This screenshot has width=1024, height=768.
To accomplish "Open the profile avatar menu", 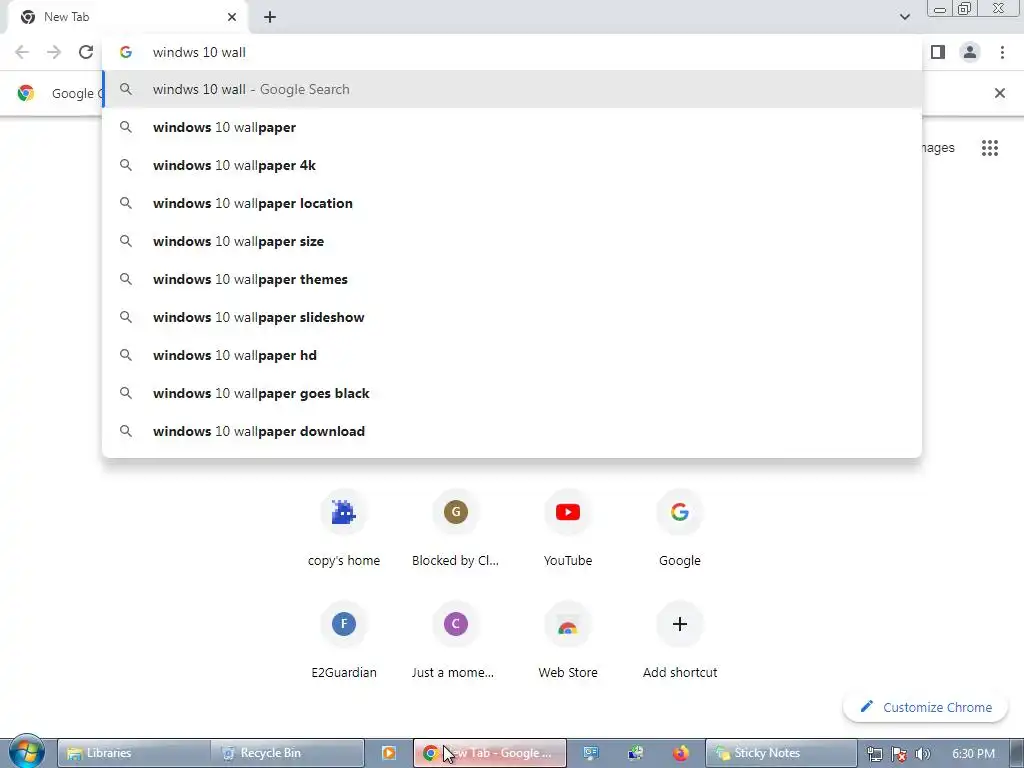I will coord(970,52).
